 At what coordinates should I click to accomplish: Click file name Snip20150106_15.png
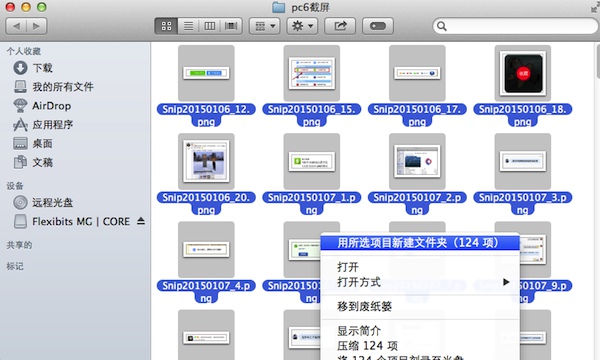pos(312,115)
